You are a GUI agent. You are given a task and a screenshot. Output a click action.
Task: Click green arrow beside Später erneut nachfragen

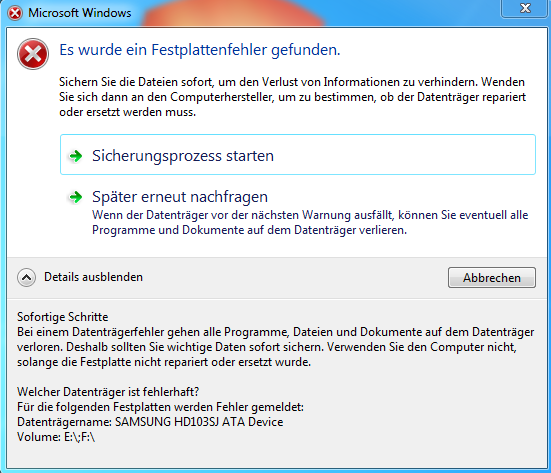(75, 197)
